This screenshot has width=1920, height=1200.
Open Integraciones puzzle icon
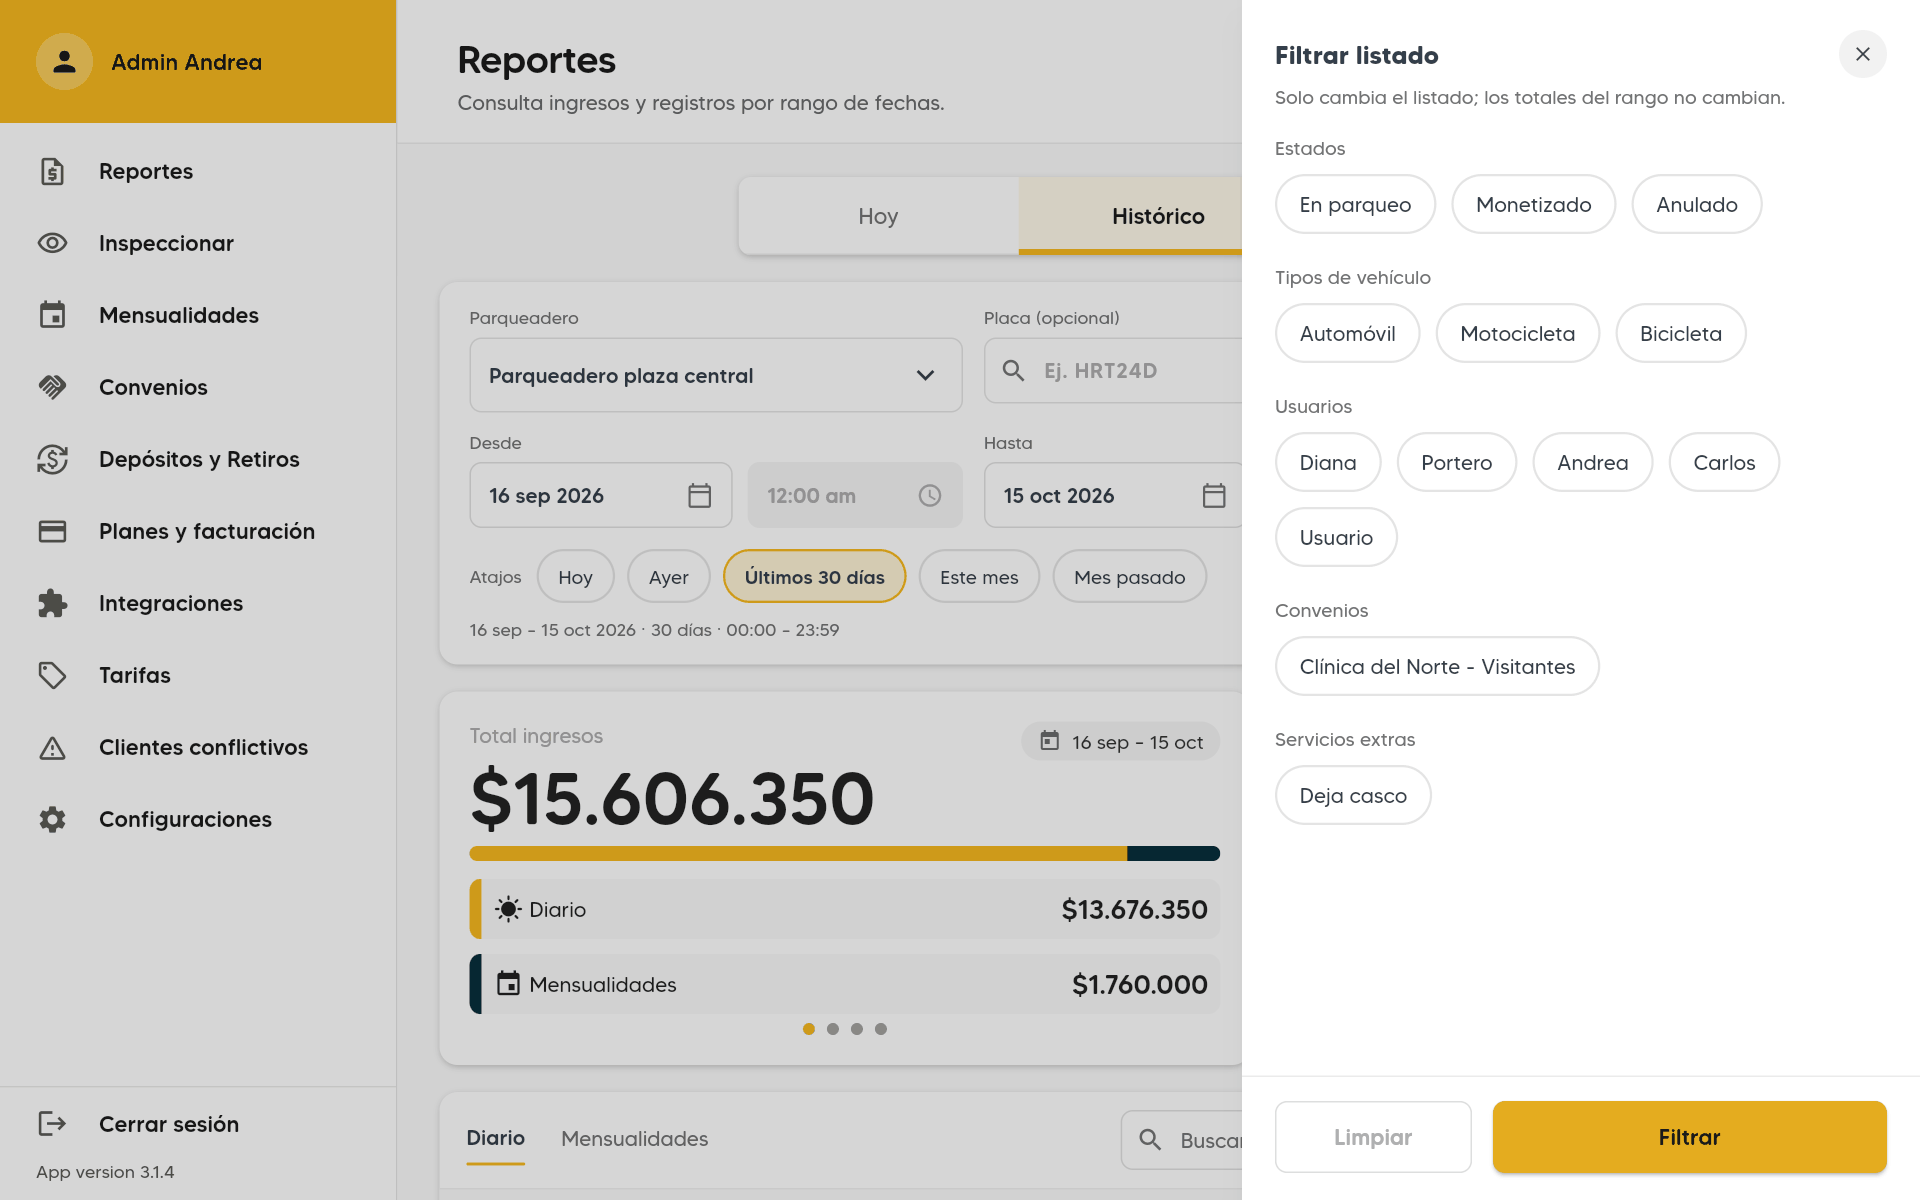(52, 603)
